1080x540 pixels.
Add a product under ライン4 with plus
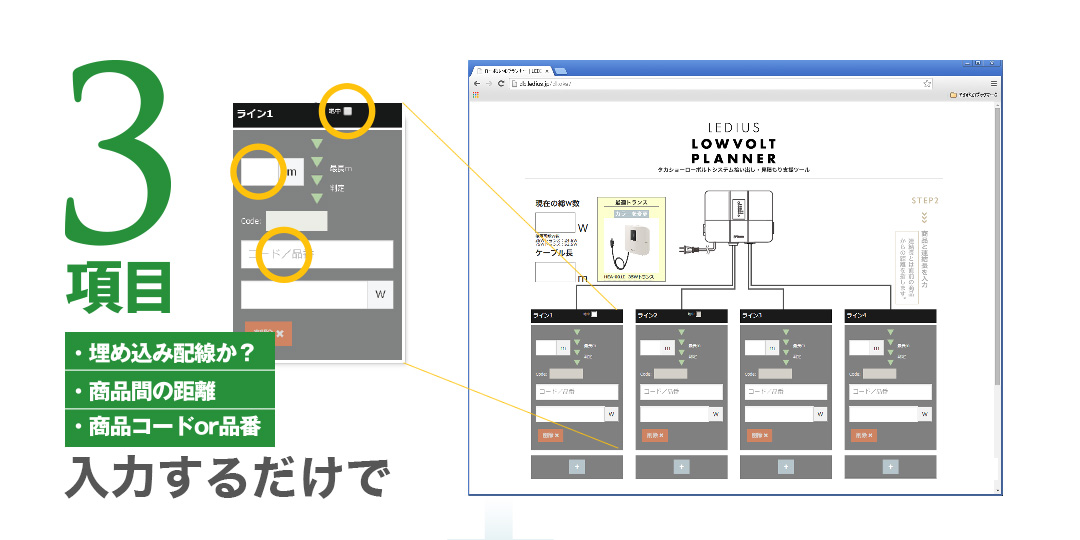pyautogui.click(x=890, y=466)
